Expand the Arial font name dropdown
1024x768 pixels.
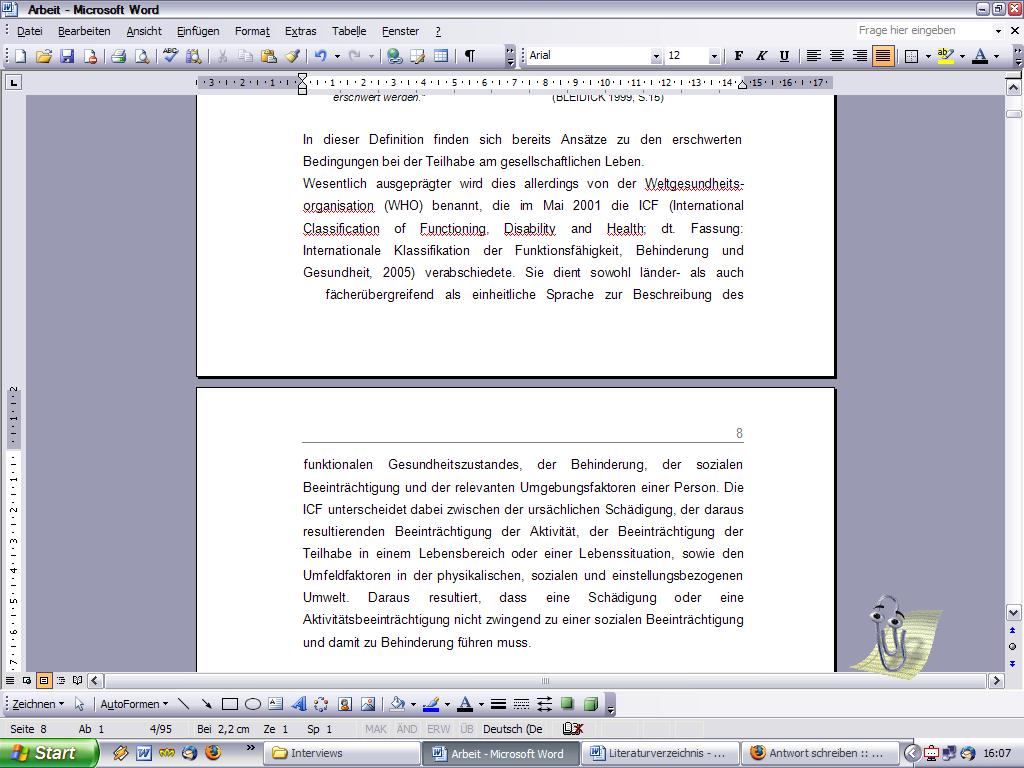tap(656, 56)
